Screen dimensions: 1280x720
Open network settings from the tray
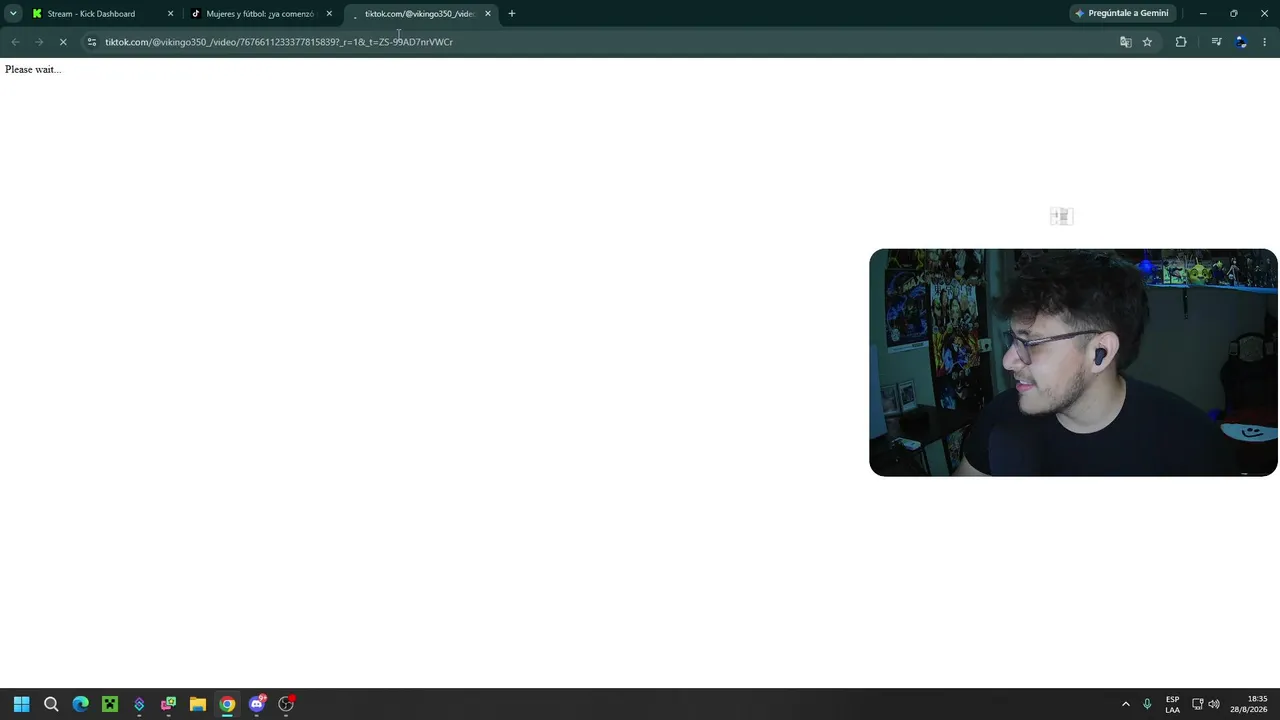click(x=1197, y=704)
